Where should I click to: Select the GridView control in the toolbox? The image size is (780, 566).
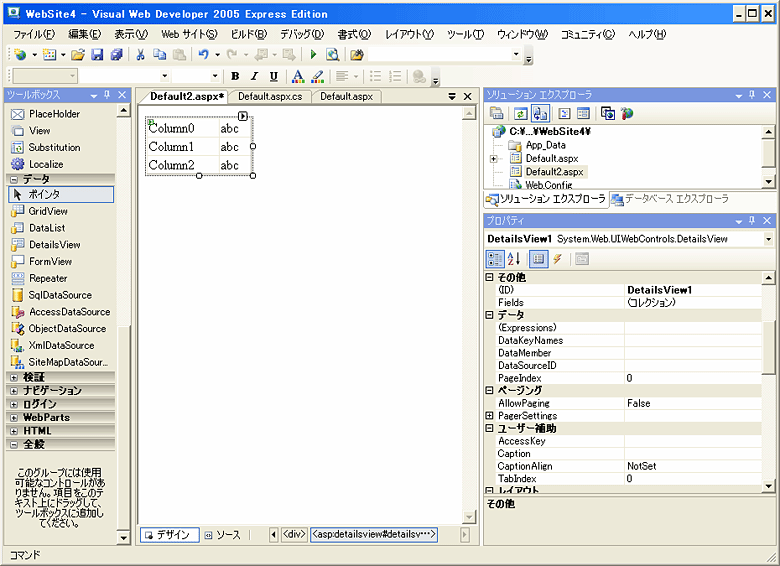point(47,211)
